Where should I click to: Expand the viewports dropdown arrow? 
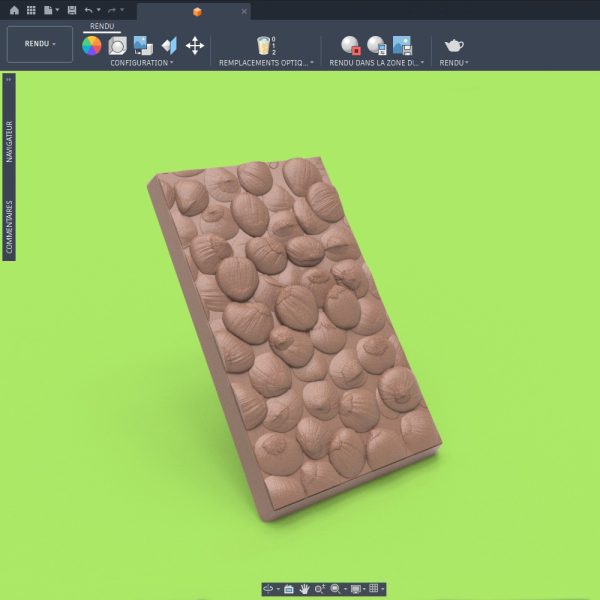(382, 589)
